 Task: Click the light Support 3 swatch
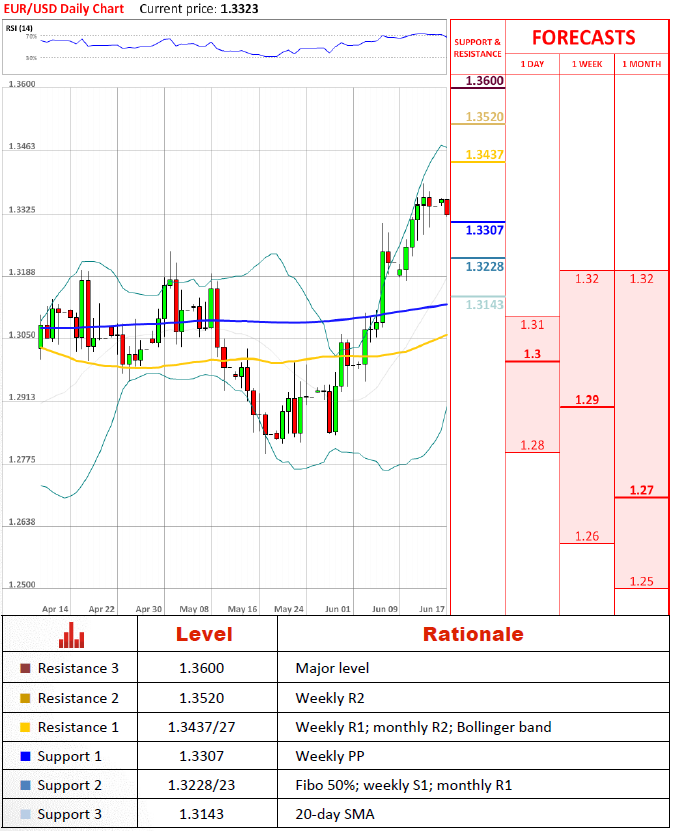(x=25, y=814)
